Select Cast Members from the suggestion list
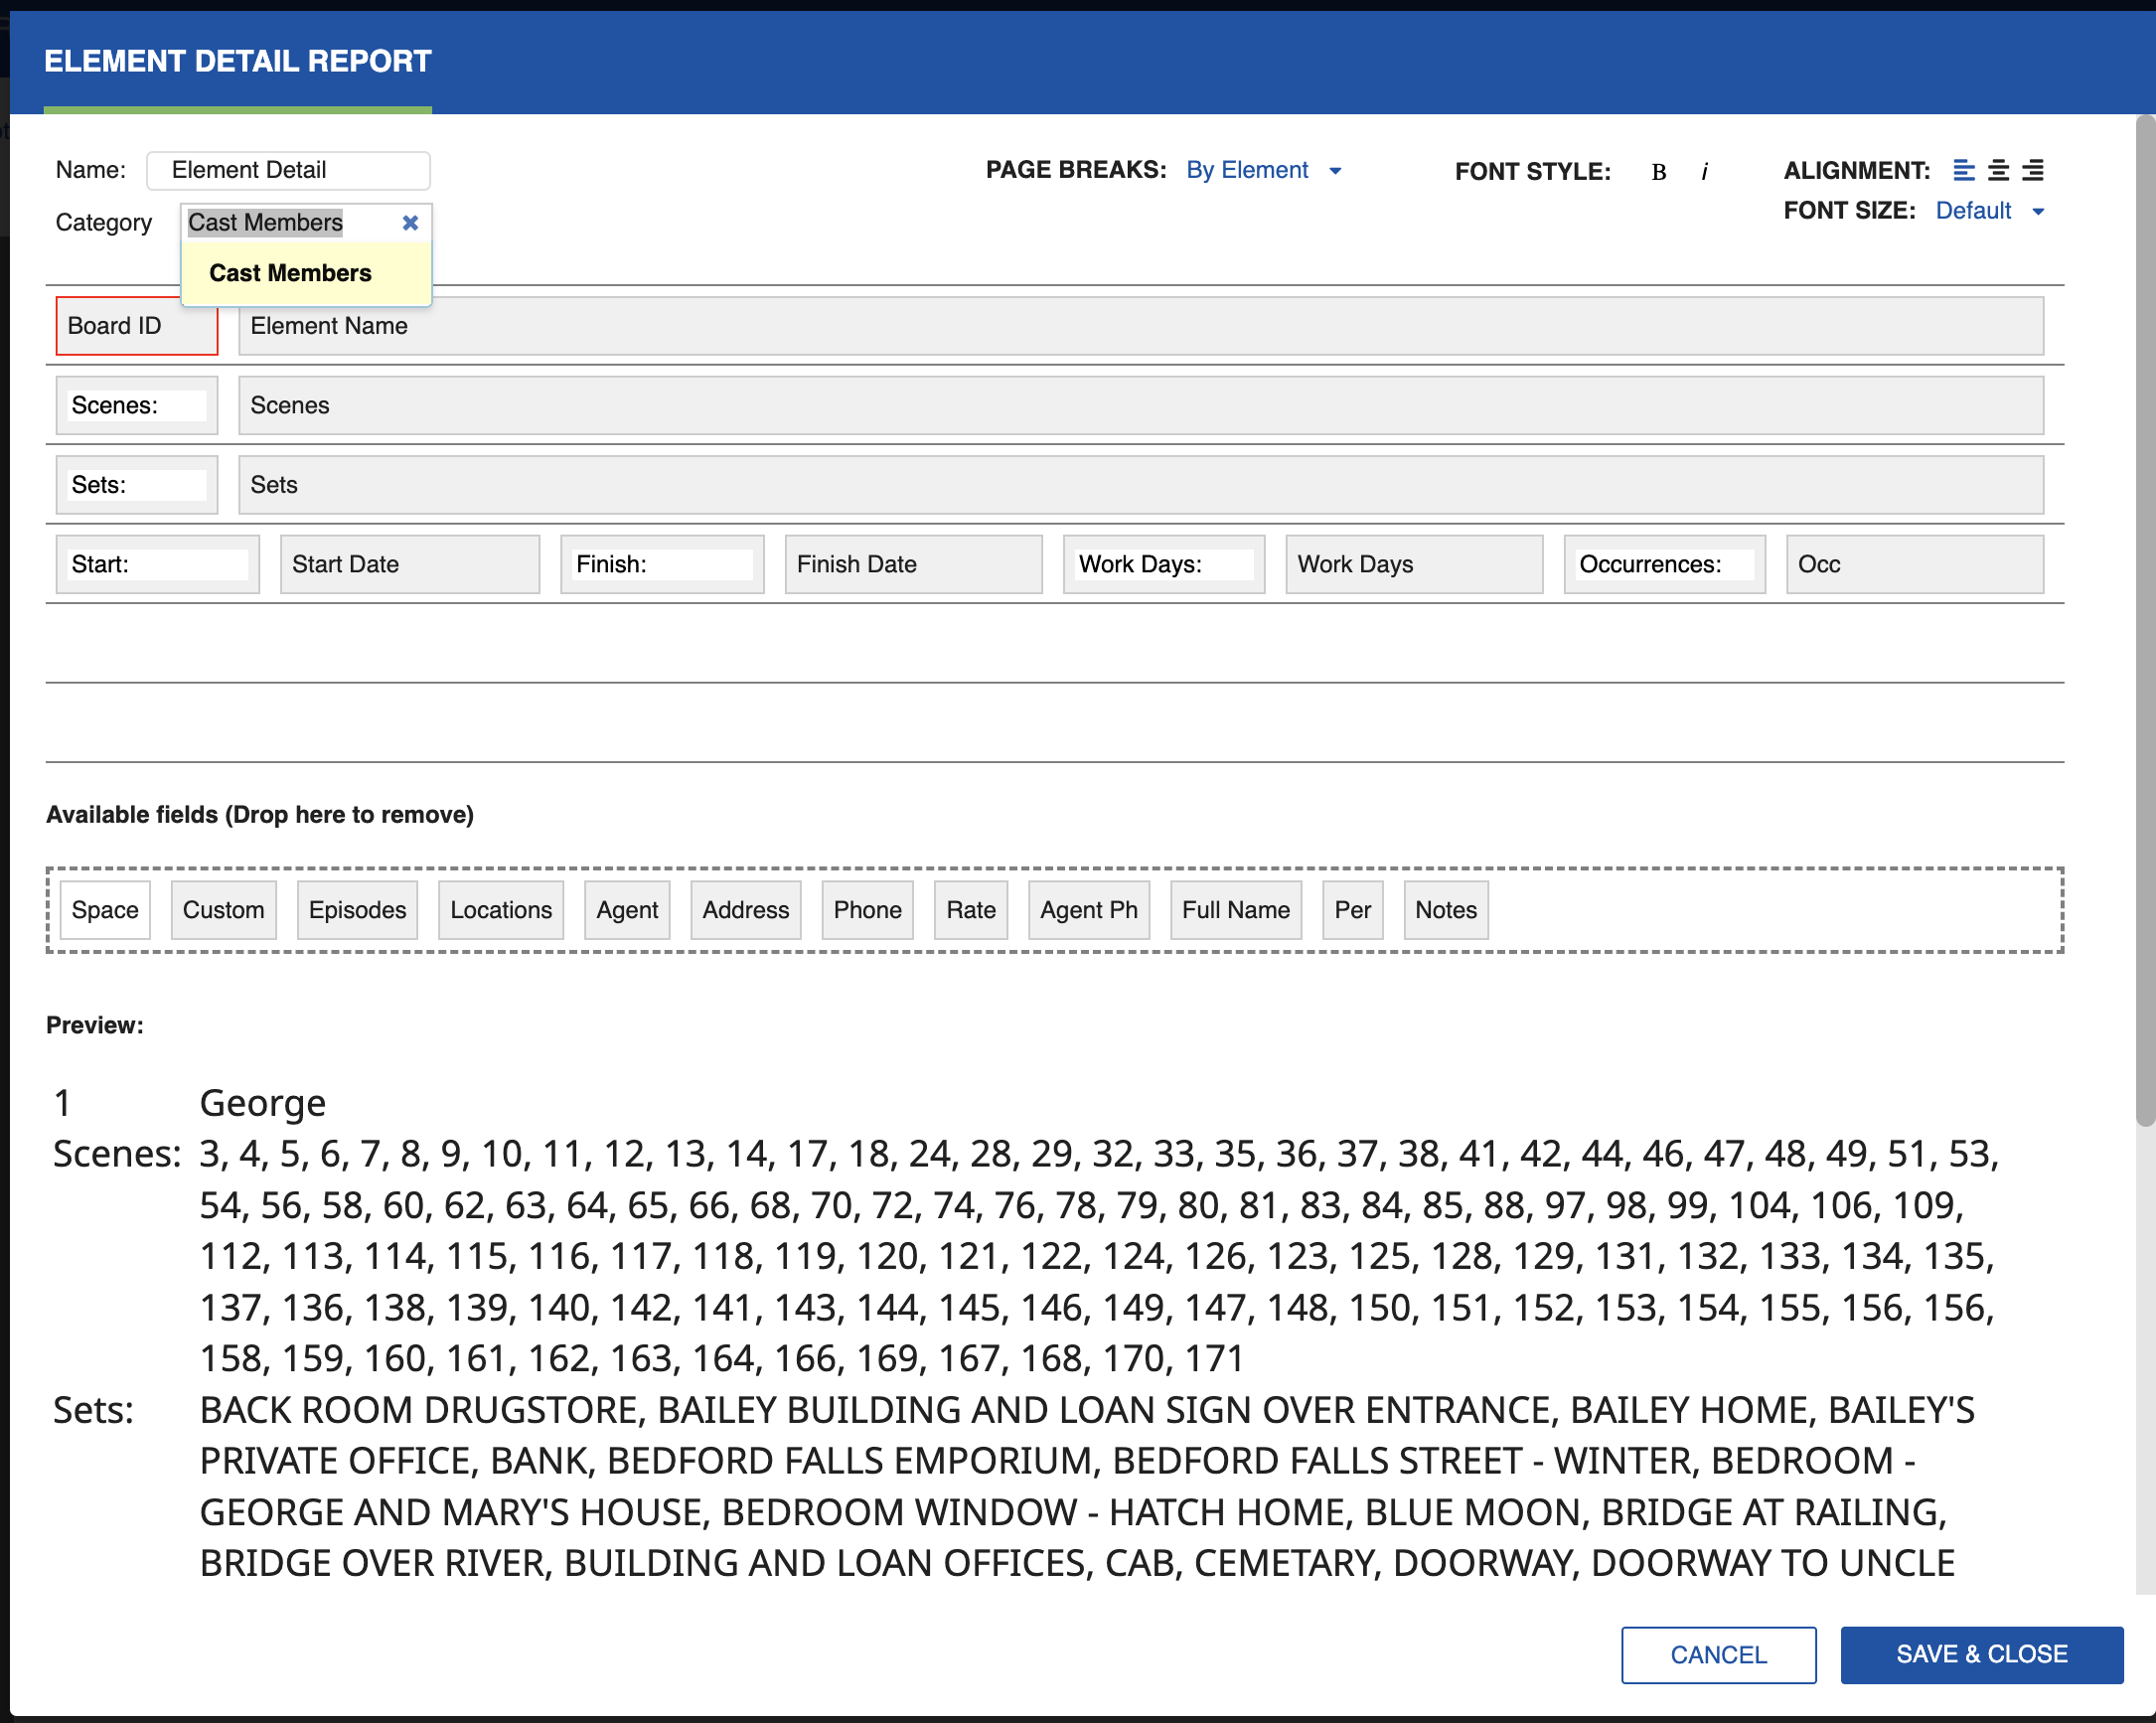 point(289,272)
